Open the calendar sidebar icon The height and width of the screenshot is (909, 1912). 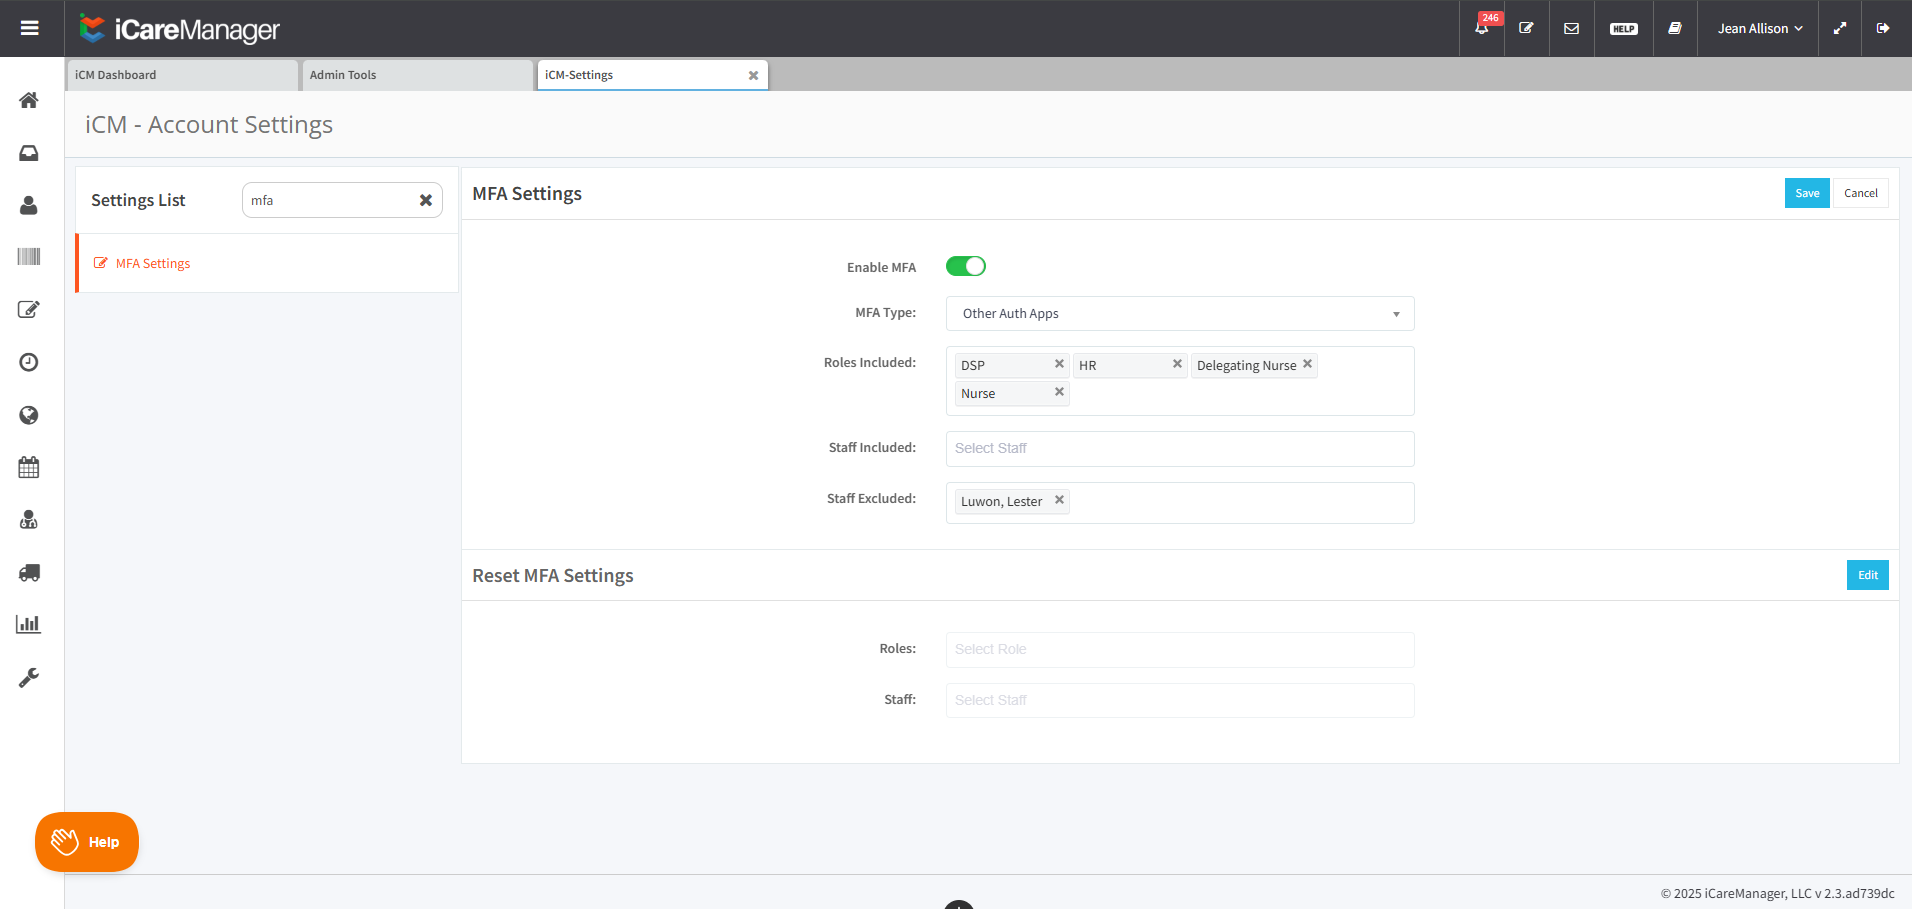coord(29,467)
